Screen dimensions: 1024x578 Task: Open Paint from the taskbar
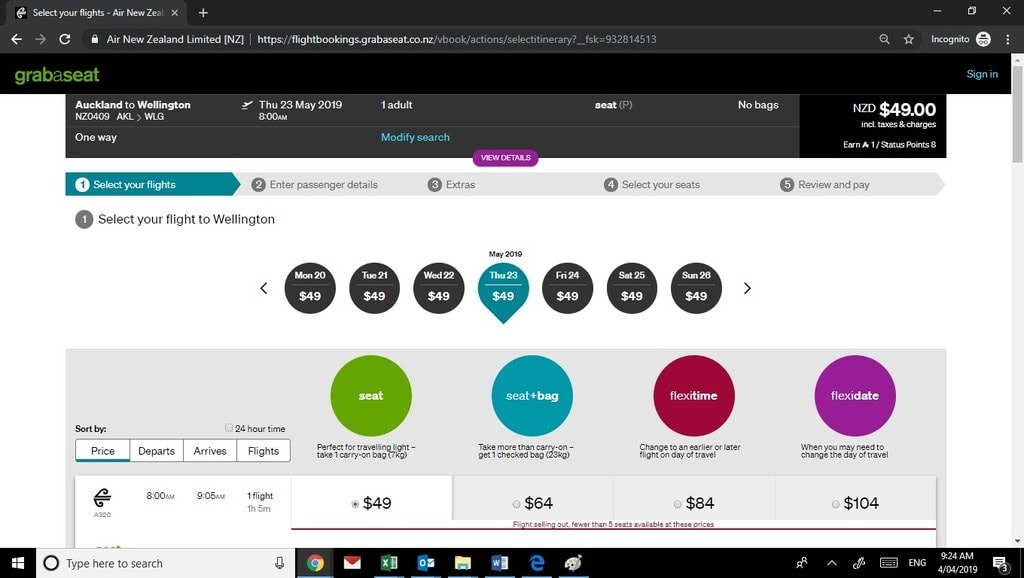[573, 563]
